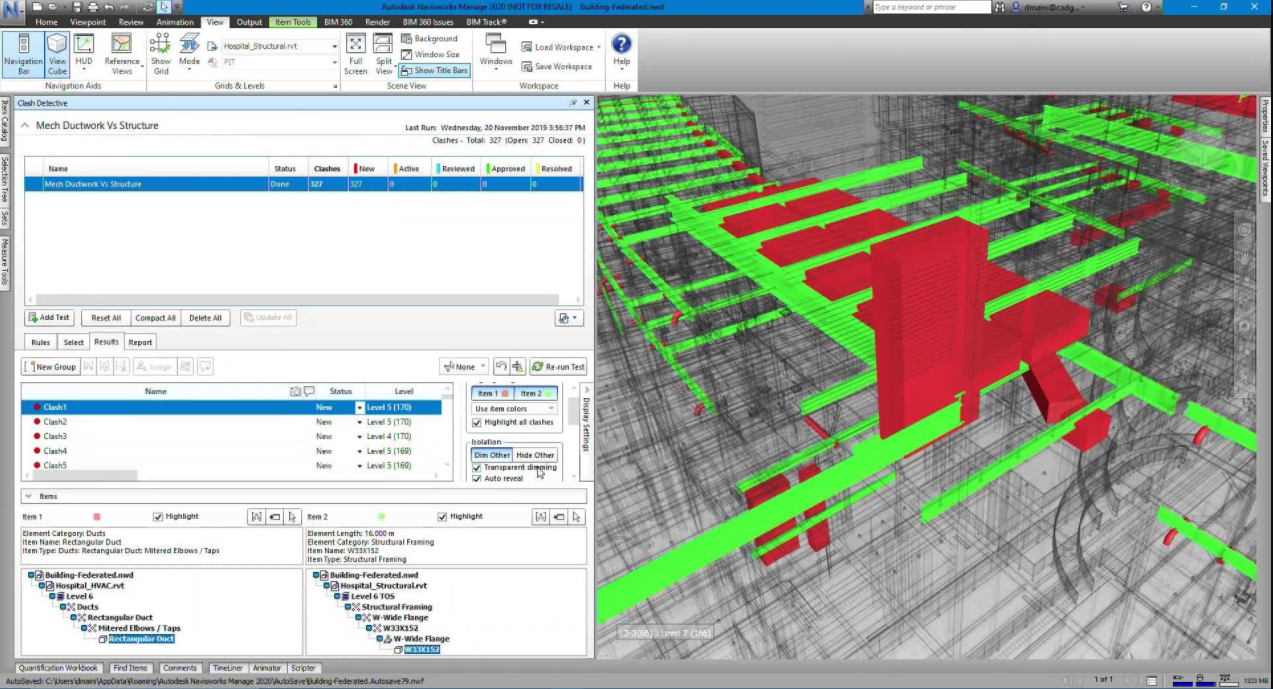Click the Re-run Test button
The height and width of the screenshot is (689, 1273).
[558, 367]
